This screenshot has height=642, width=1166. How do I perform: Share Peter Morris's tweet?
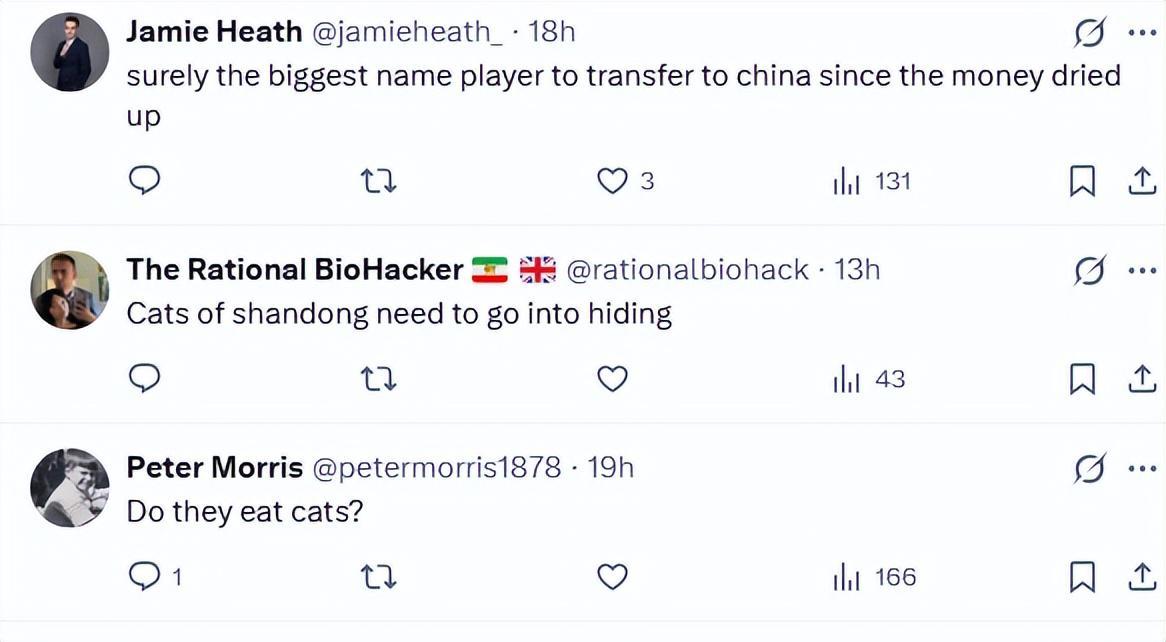pos(1141,577)
